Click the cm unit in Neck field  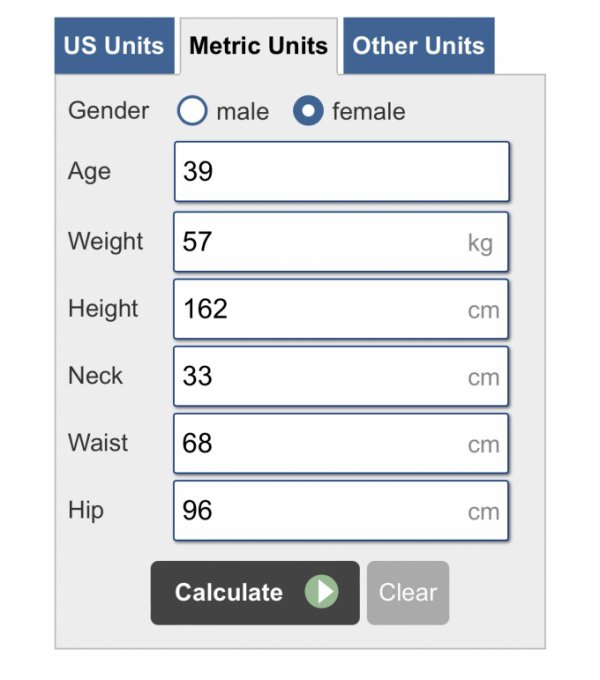tap(483, 378)
